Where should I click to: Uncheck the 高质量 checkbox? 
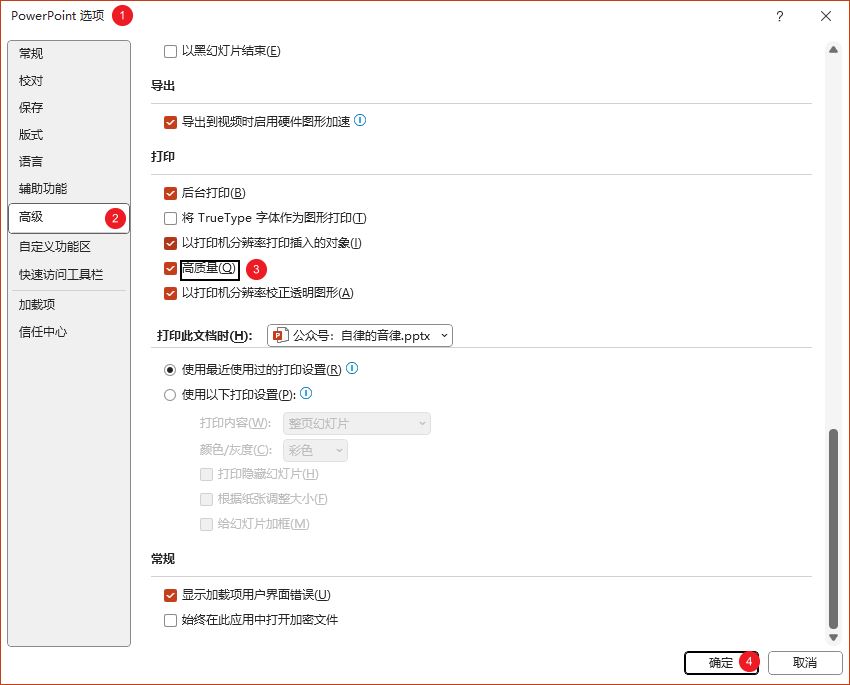pos(170,268)
